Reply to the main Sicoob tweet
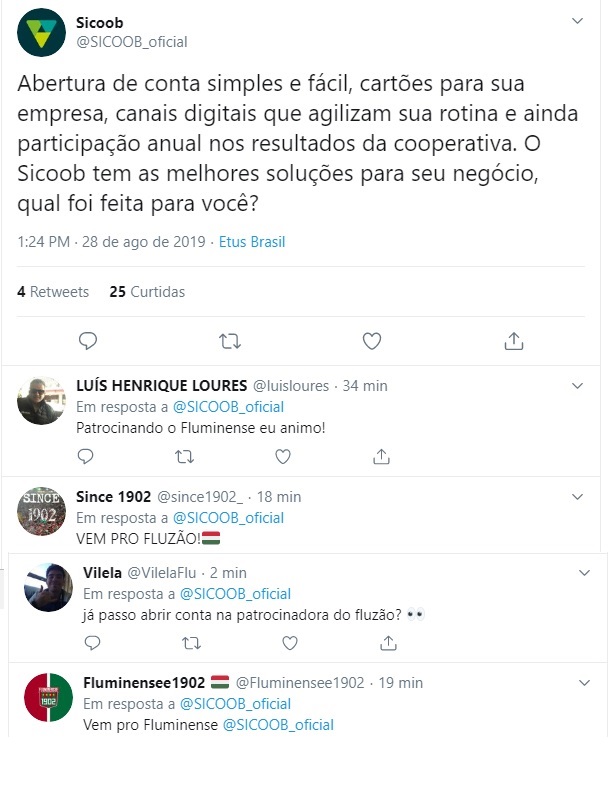Image resolution: width=612 pixels, height=796 pixels. (88, 341)
